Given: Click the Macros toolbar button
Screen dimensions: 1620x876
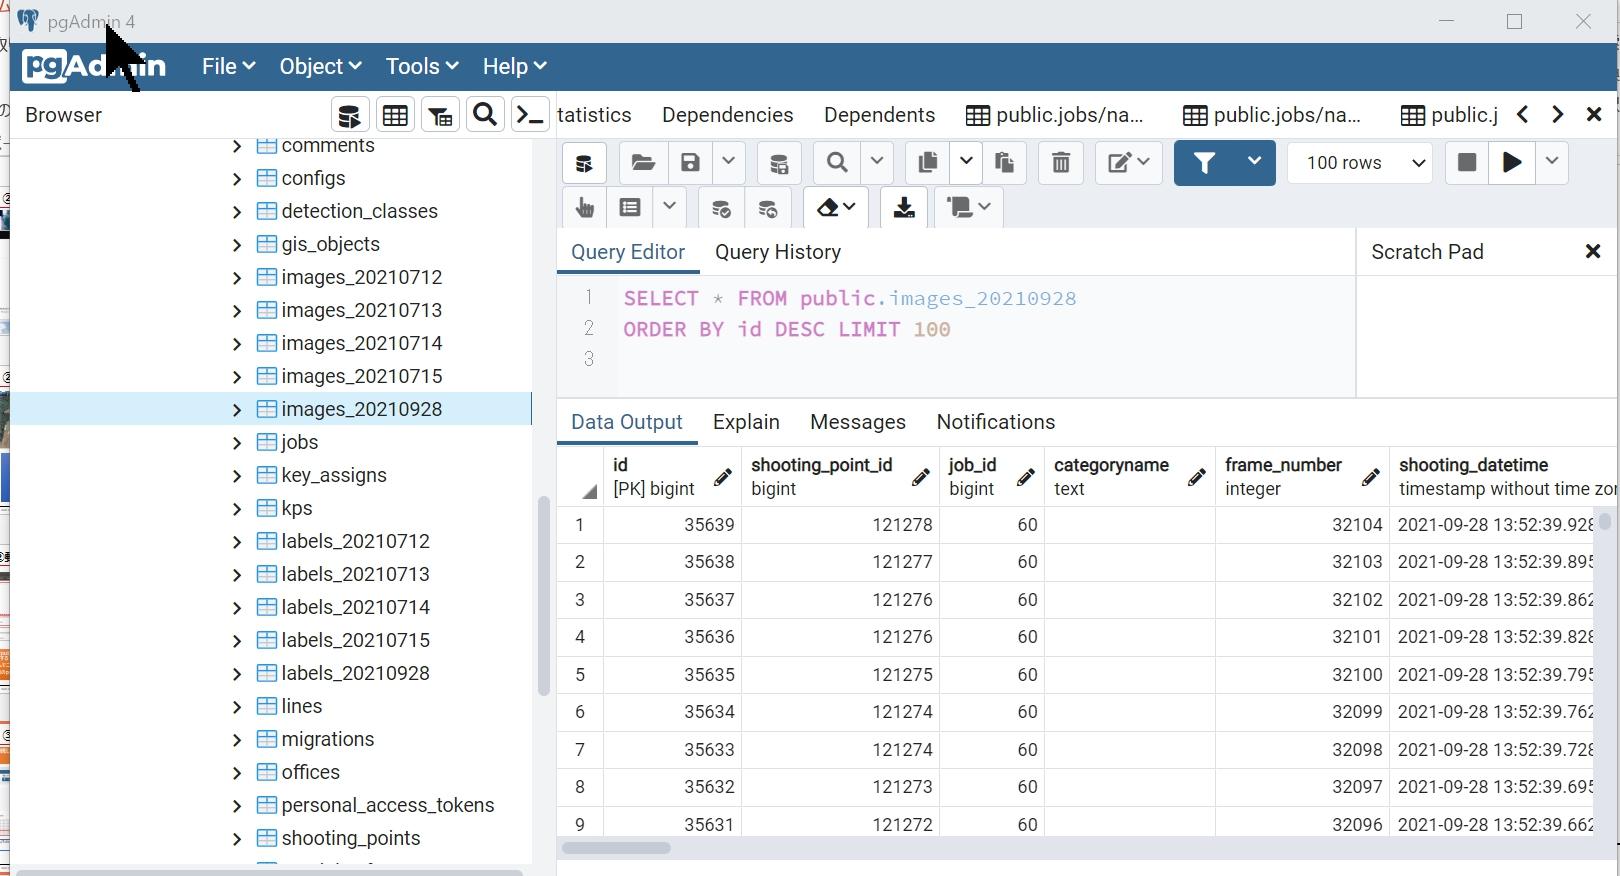Looking at the screenshot, I should tap(969, 207).
